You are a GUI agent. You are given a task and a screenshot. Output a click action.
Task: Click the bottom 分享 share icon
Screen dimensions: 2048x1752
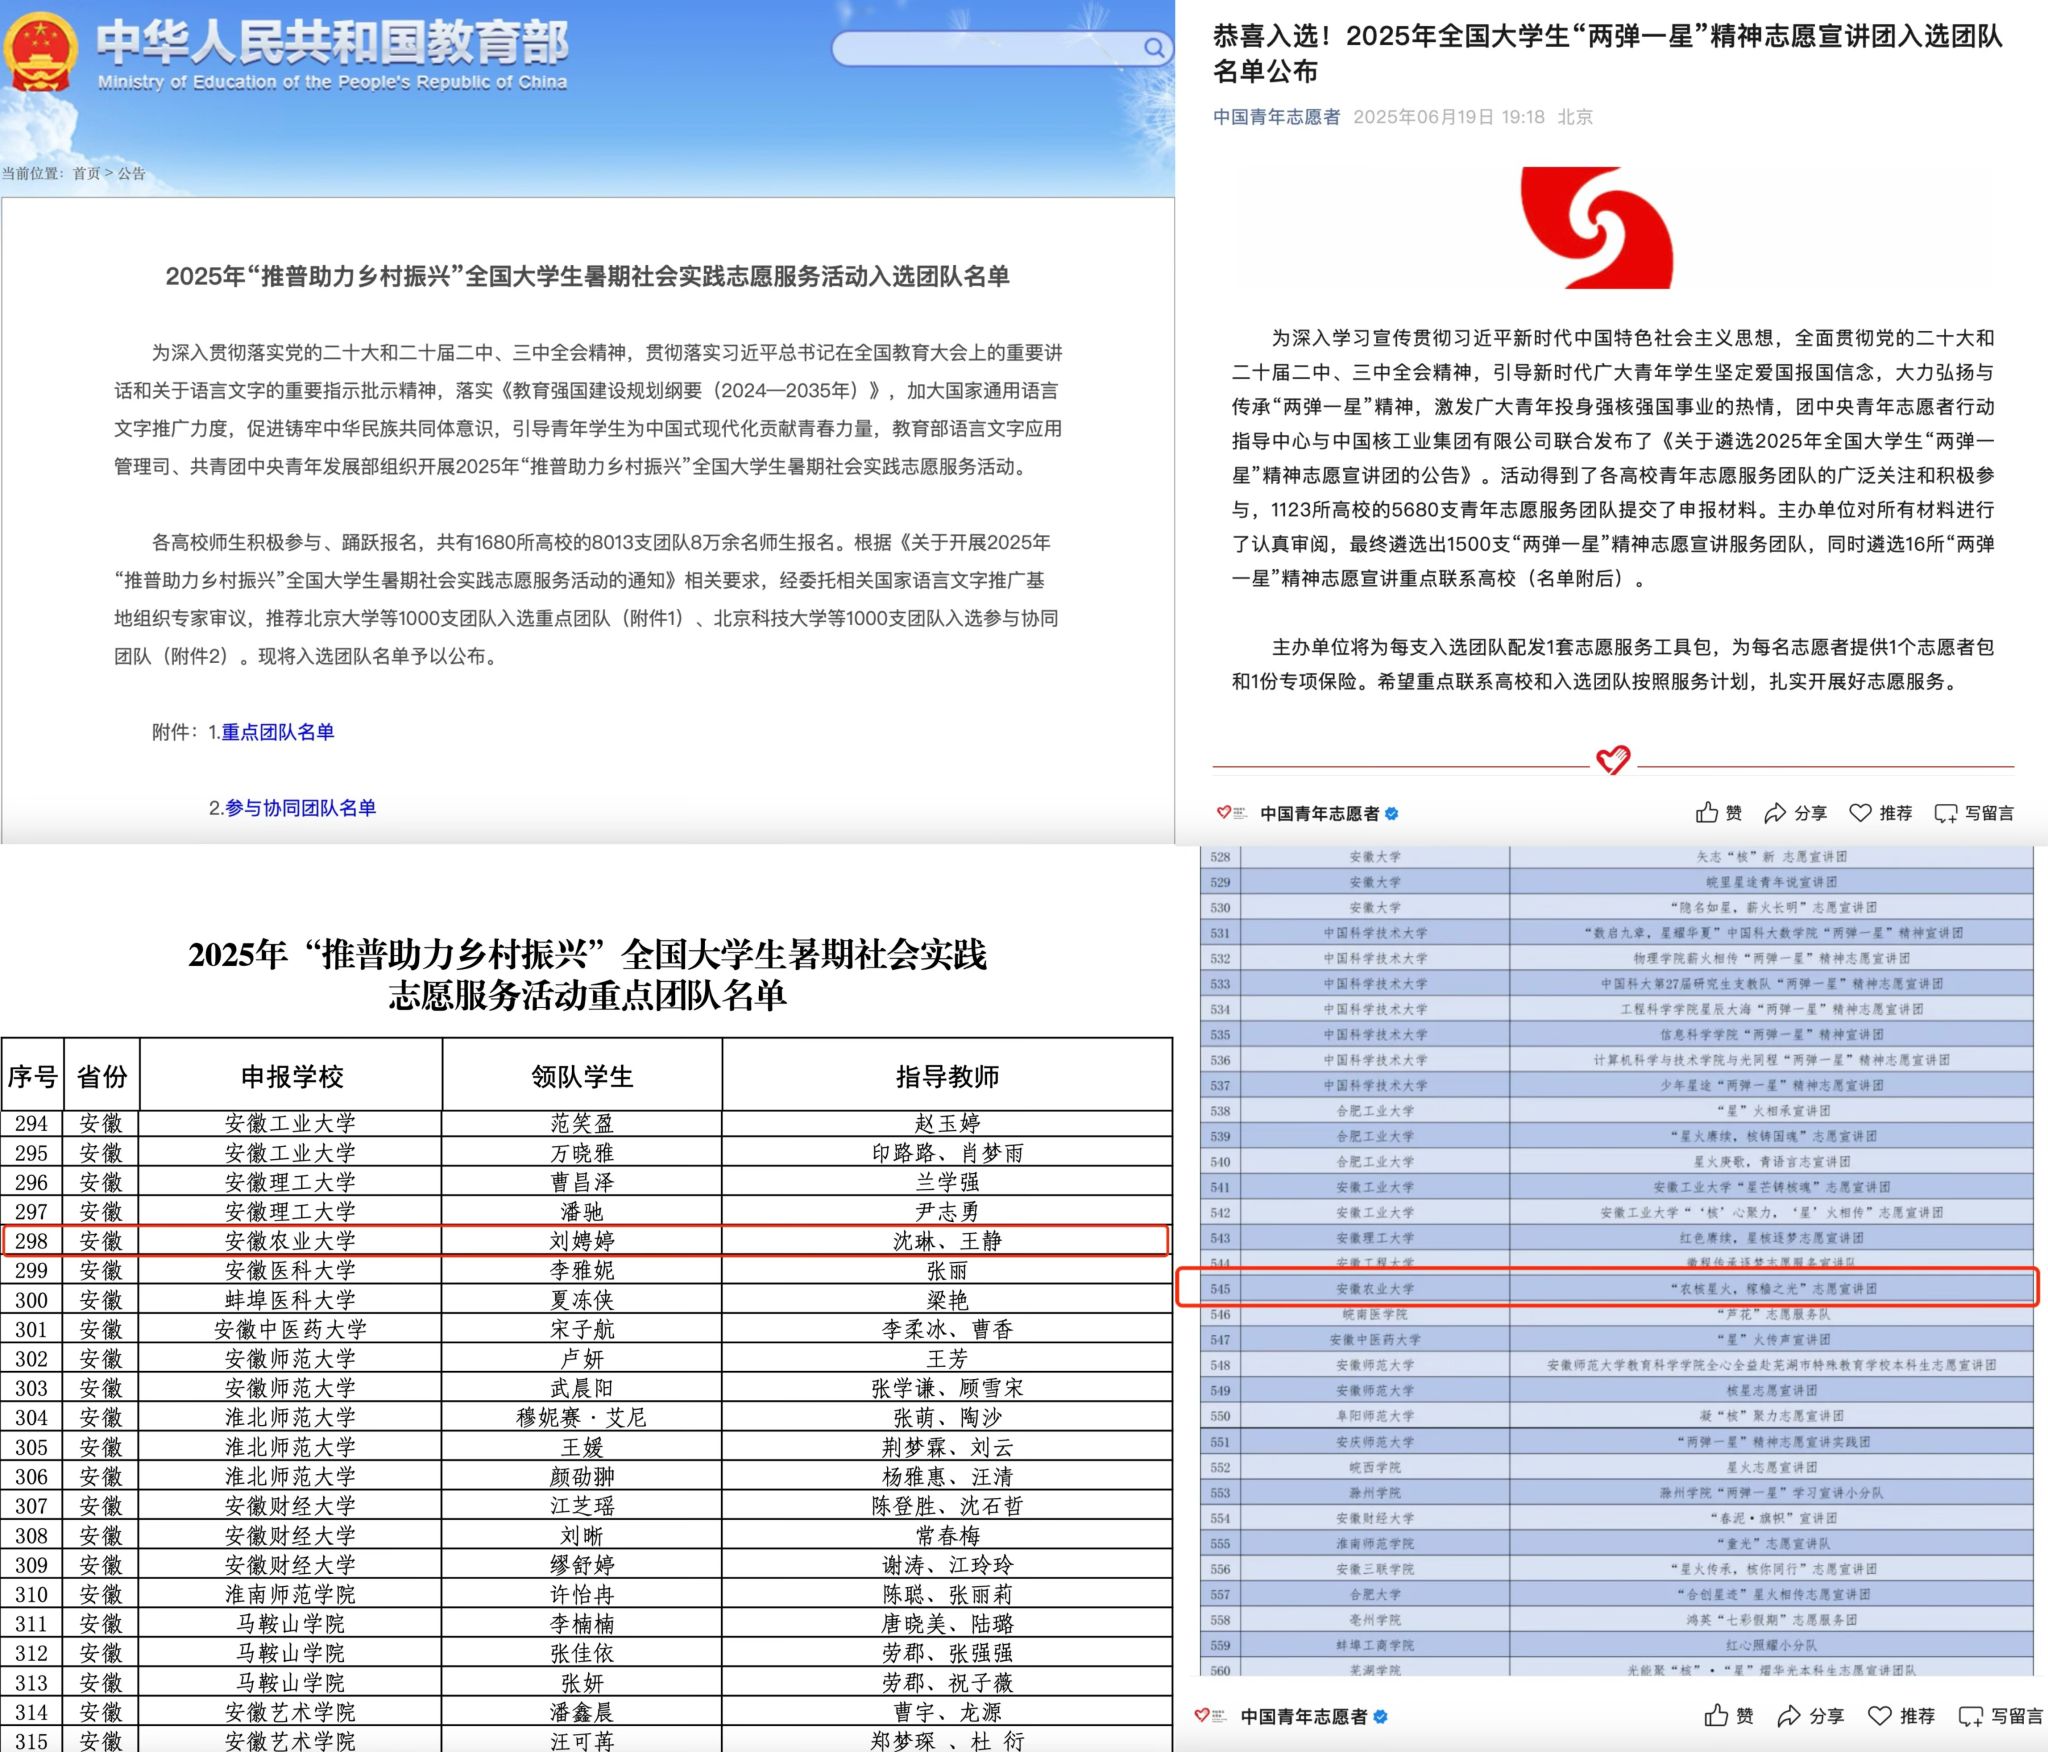(1789, 1716)
